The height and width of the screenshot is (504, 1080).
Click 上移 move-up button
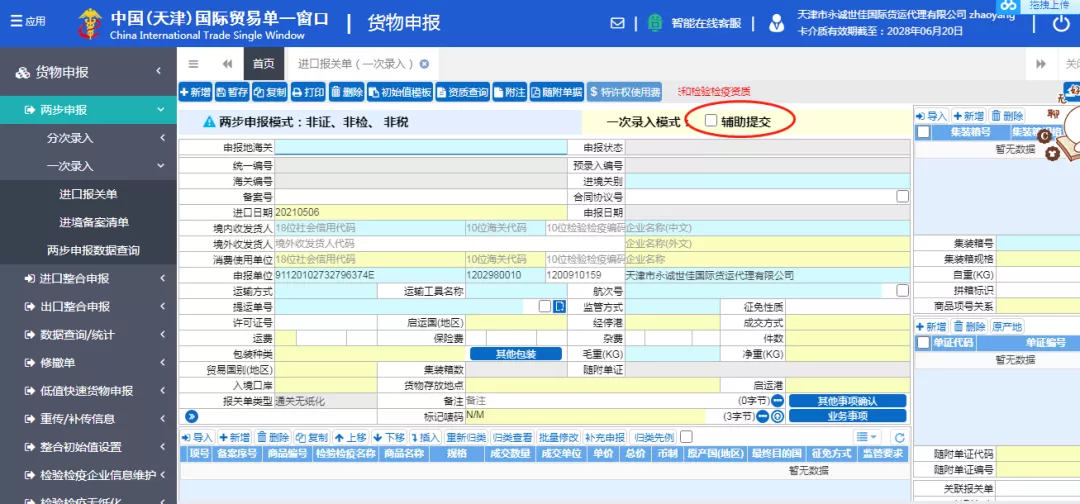point(351,437)
